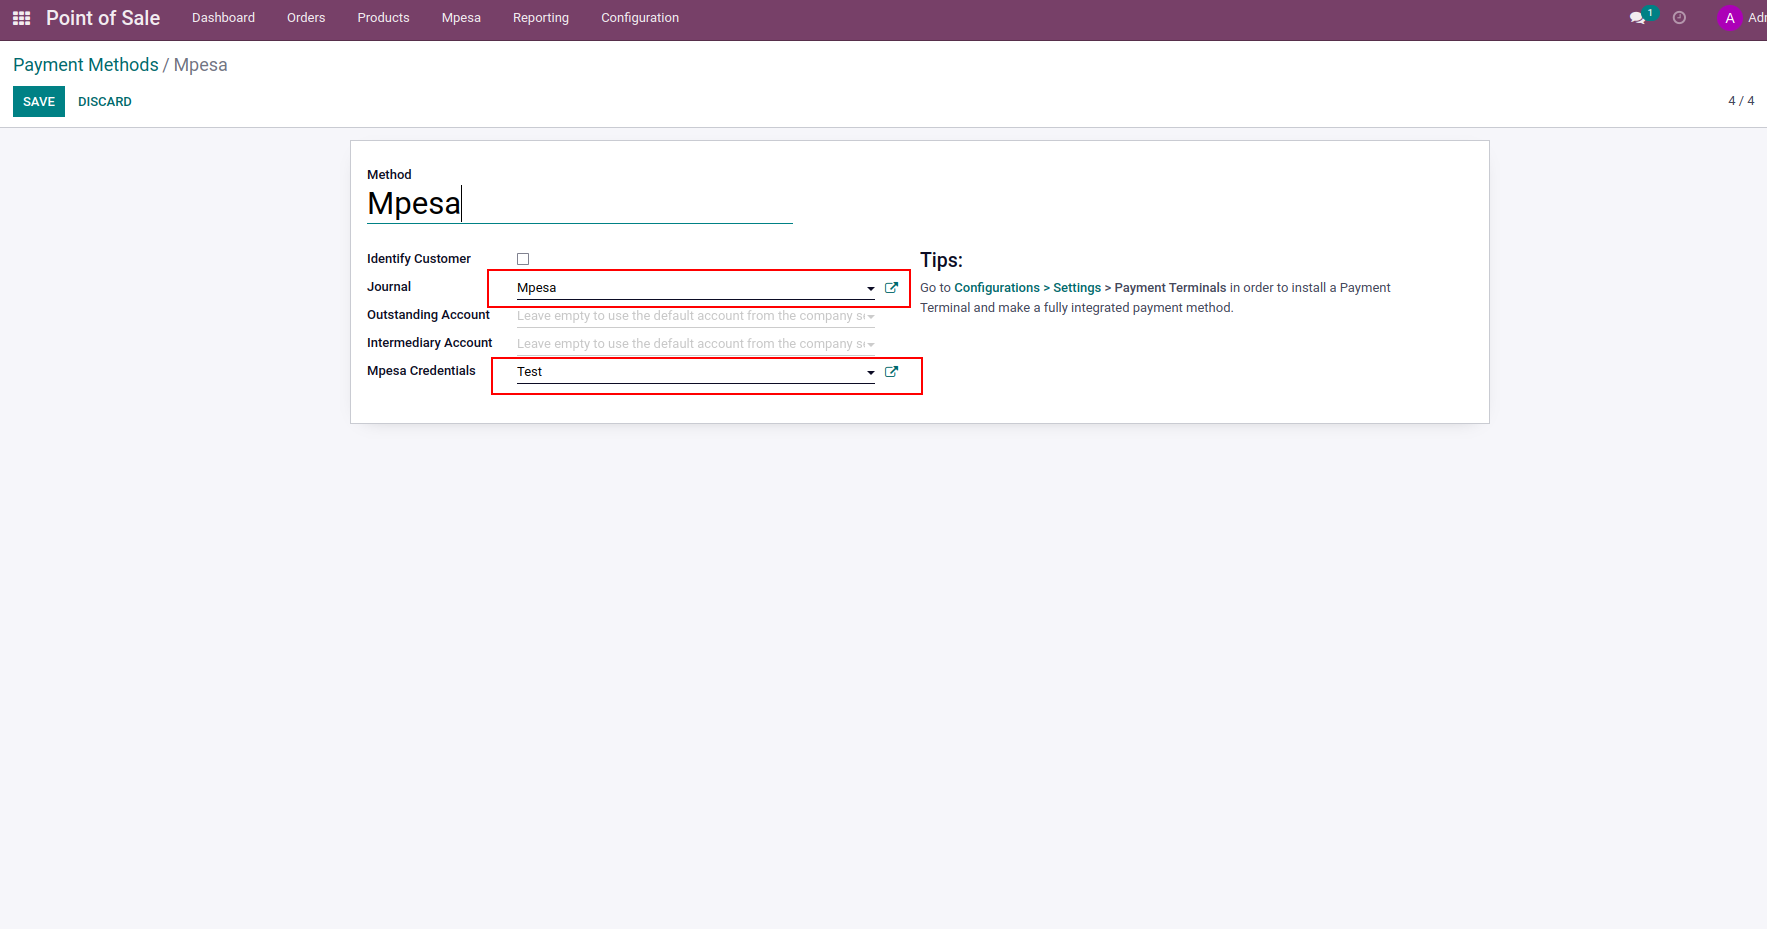
Task: Open the Admin avatar user menu
Action: [x=1730, y=18]
